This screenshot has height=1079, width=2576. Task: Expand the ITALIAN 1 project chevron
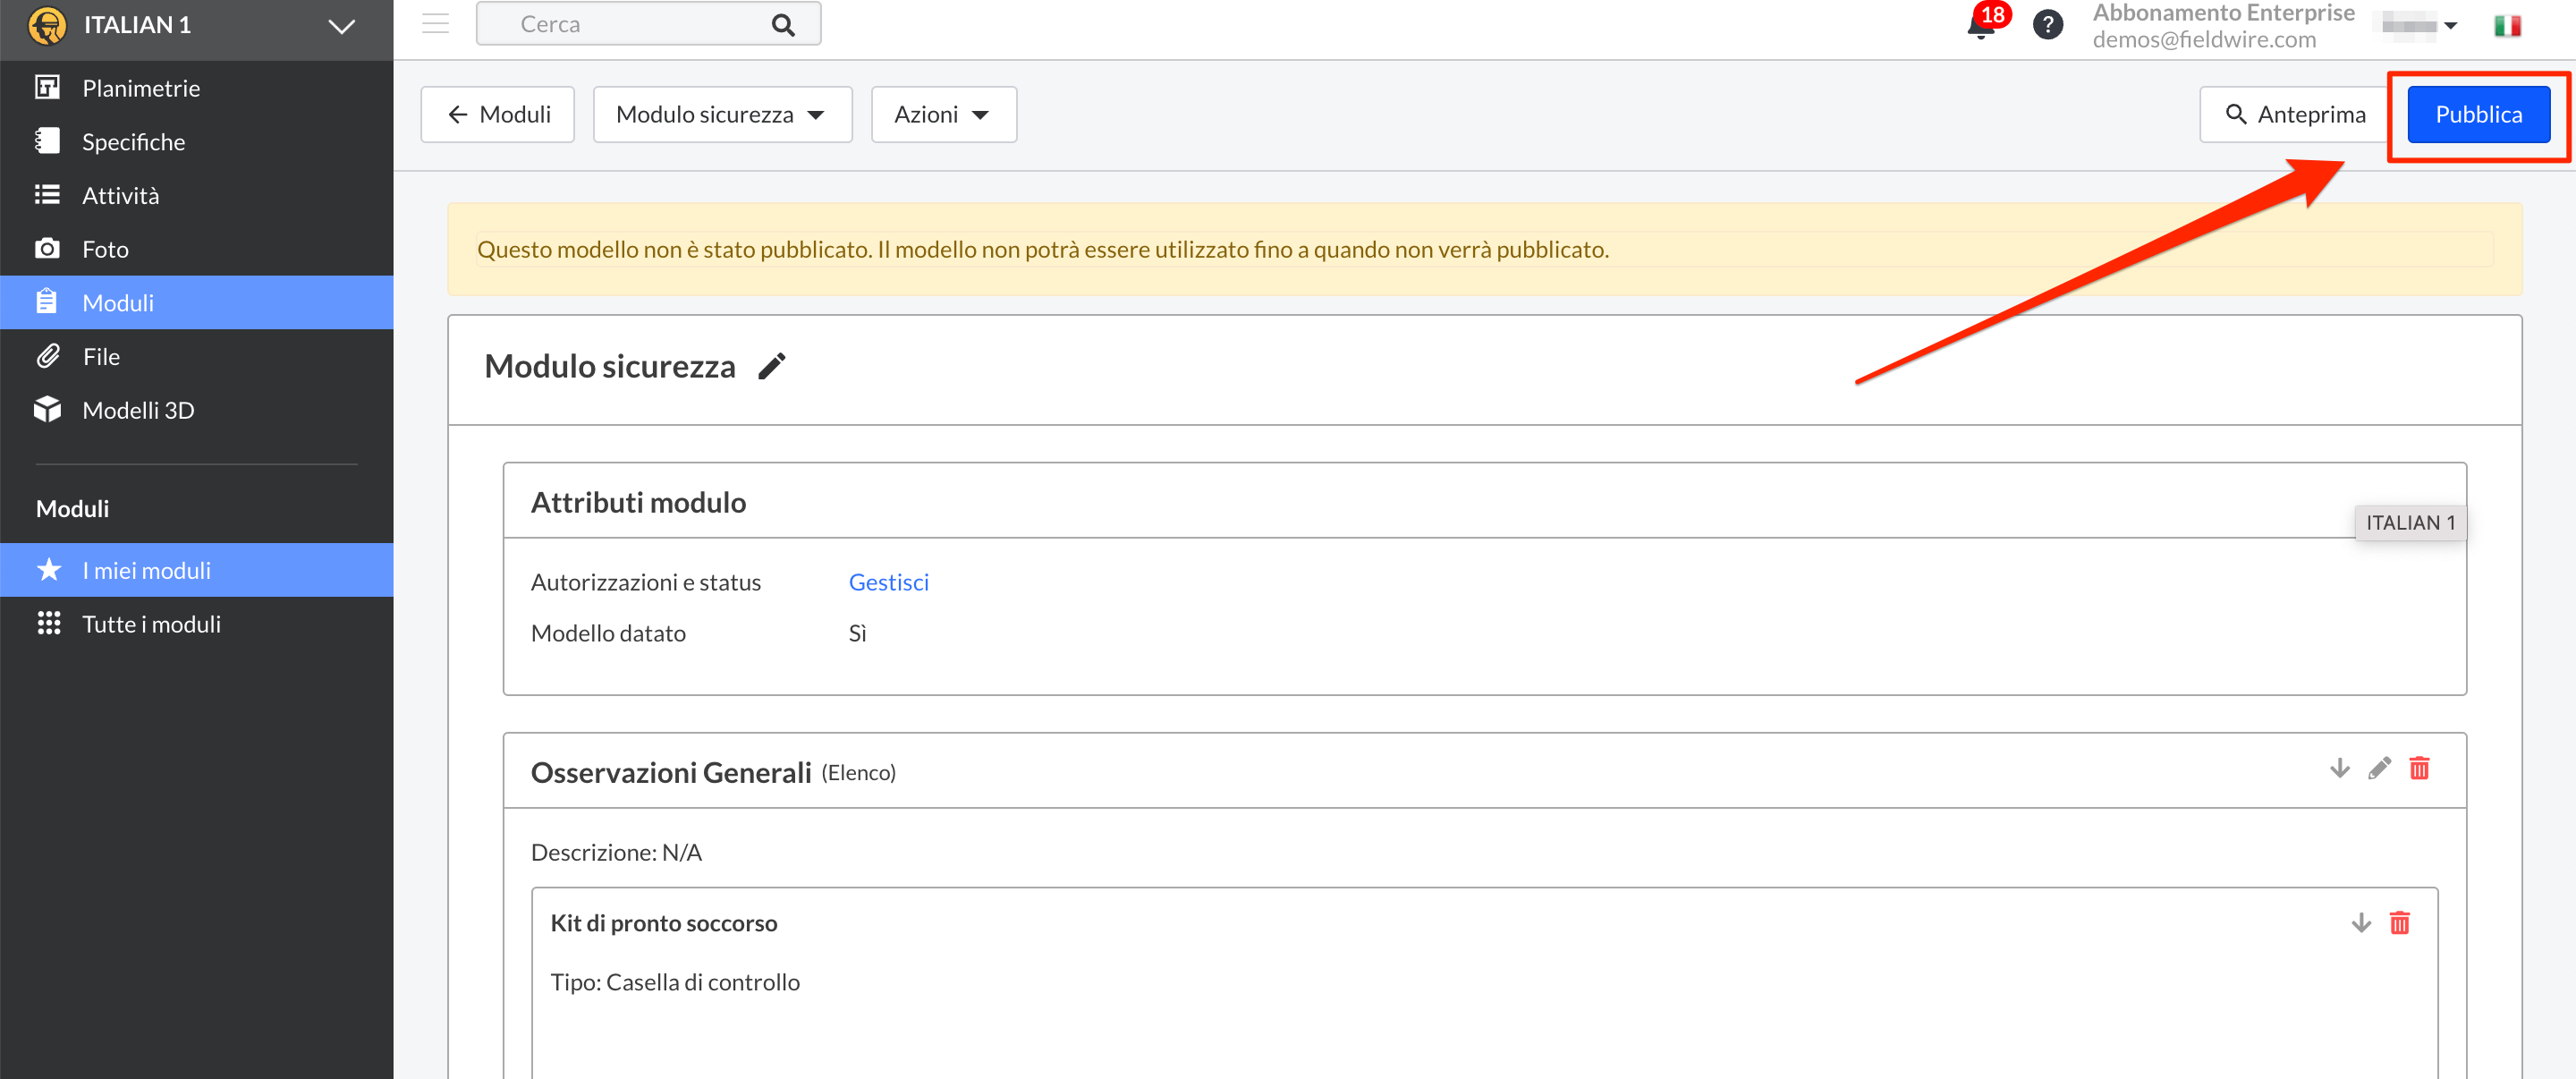(342, 26)
